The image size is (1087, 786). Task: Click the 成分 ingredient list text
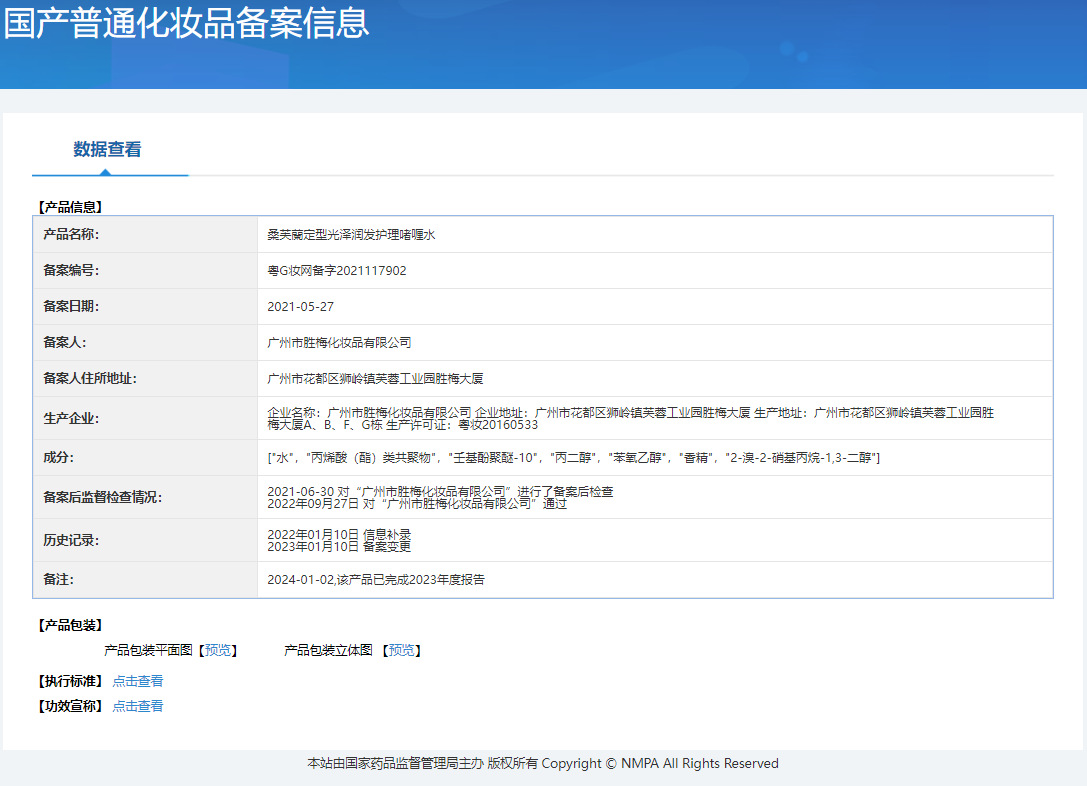pyautogui.click(x=573, y=458)
